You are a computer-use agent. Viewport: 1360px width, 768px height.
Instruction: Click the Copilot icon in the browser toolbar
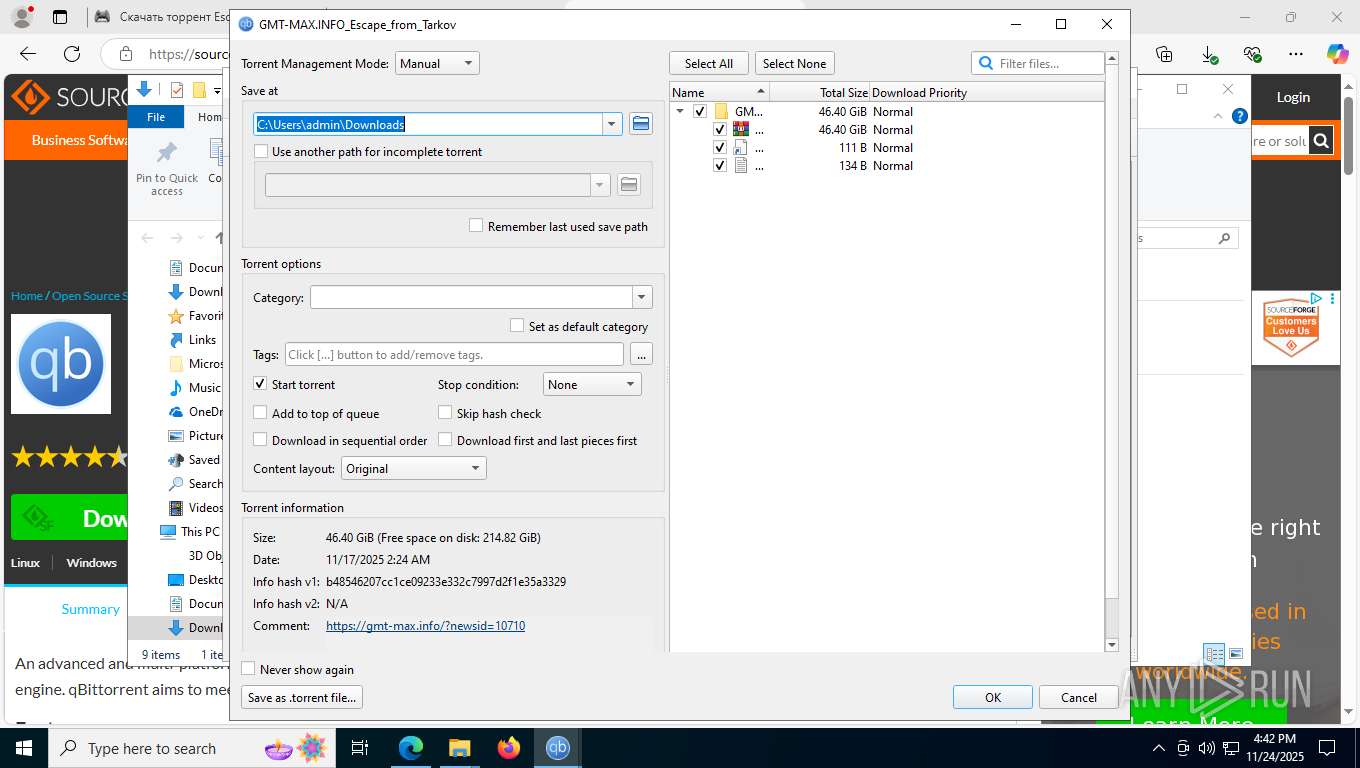point(1337,54)
